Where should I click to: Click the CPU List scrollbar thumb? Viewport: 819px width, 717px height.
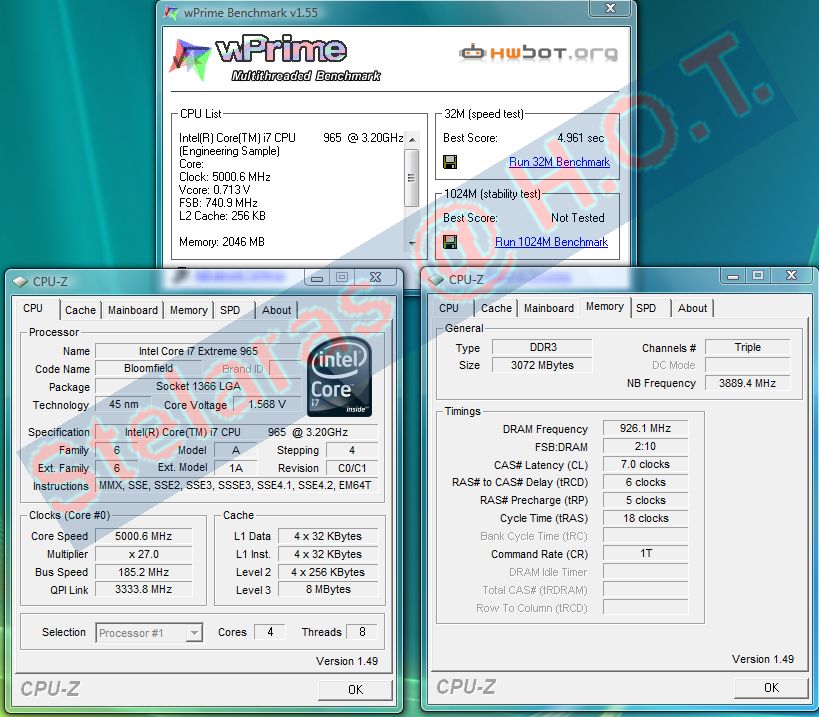411,178
